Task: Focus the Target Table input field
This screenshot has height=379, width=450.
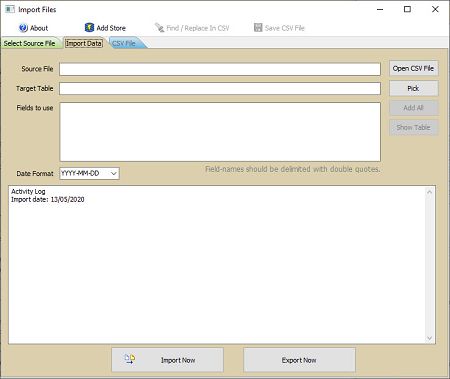Action: [220, 89]
